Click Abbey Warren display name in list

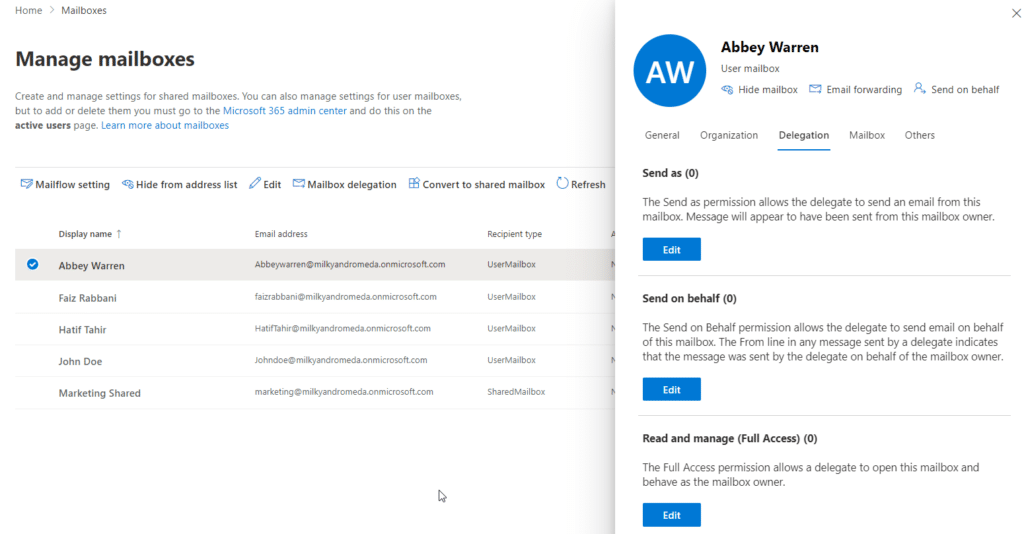pyautogui.click(x=91, y=266)
